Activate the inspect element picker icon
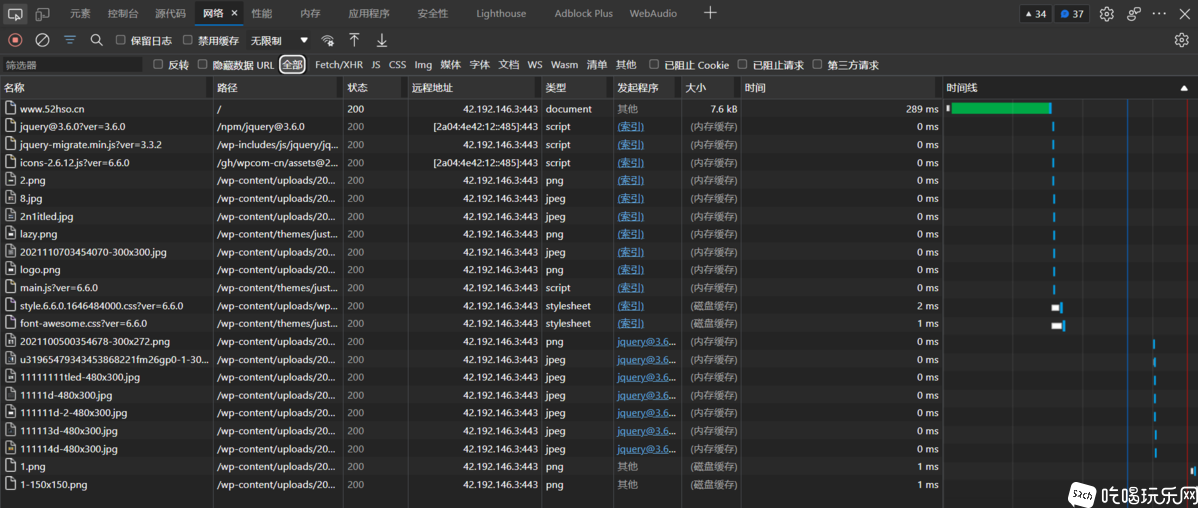The height and width of the screenshot is (508, 1198). pyautogui.click(x=15, y=14)
